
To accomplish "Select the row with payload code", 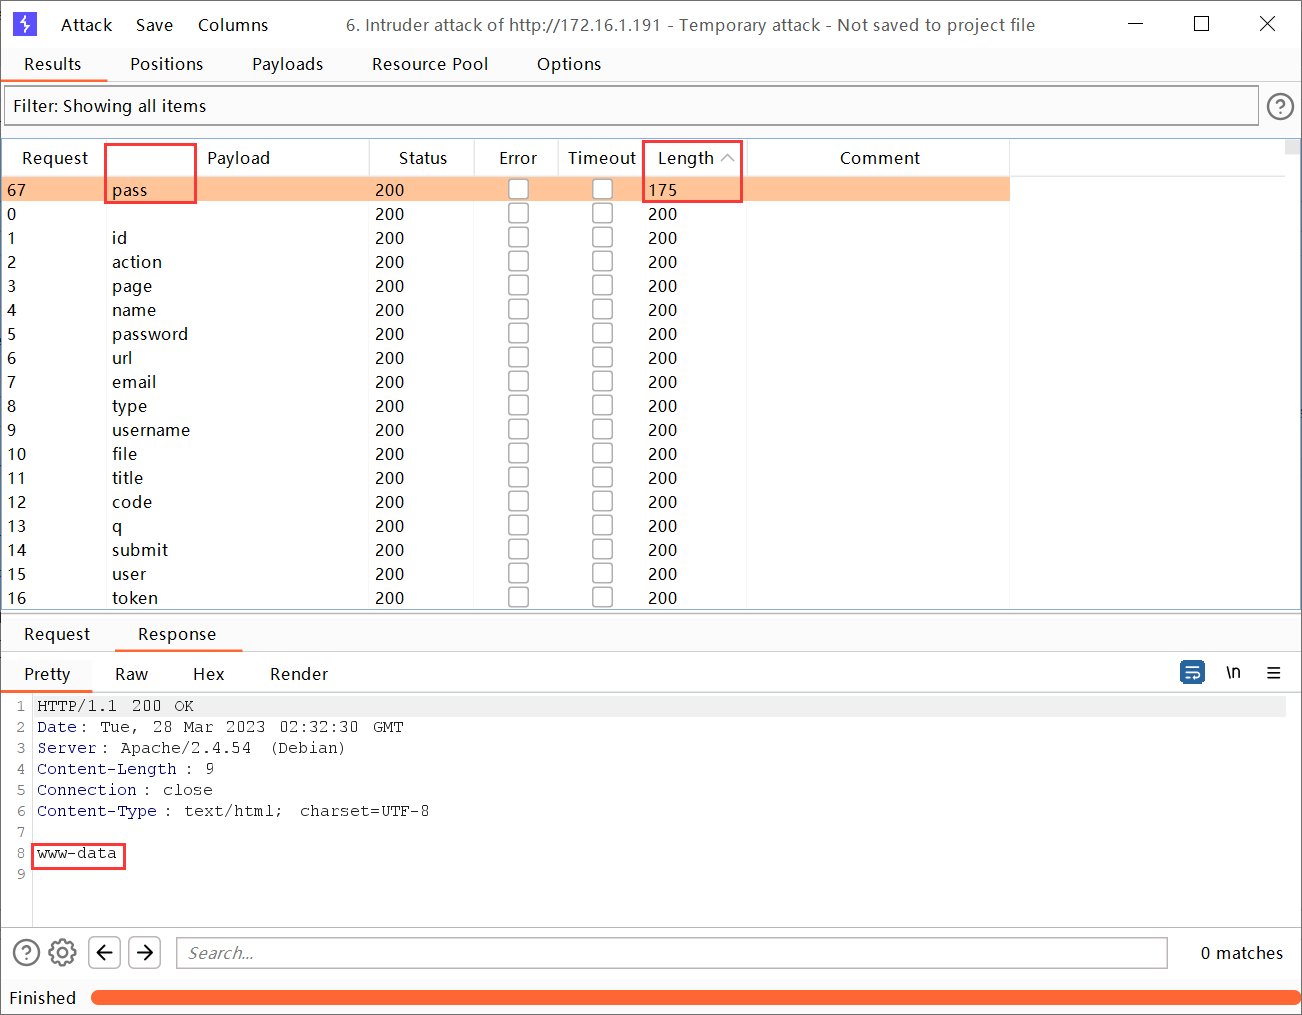I will click(x=505, y=502).
